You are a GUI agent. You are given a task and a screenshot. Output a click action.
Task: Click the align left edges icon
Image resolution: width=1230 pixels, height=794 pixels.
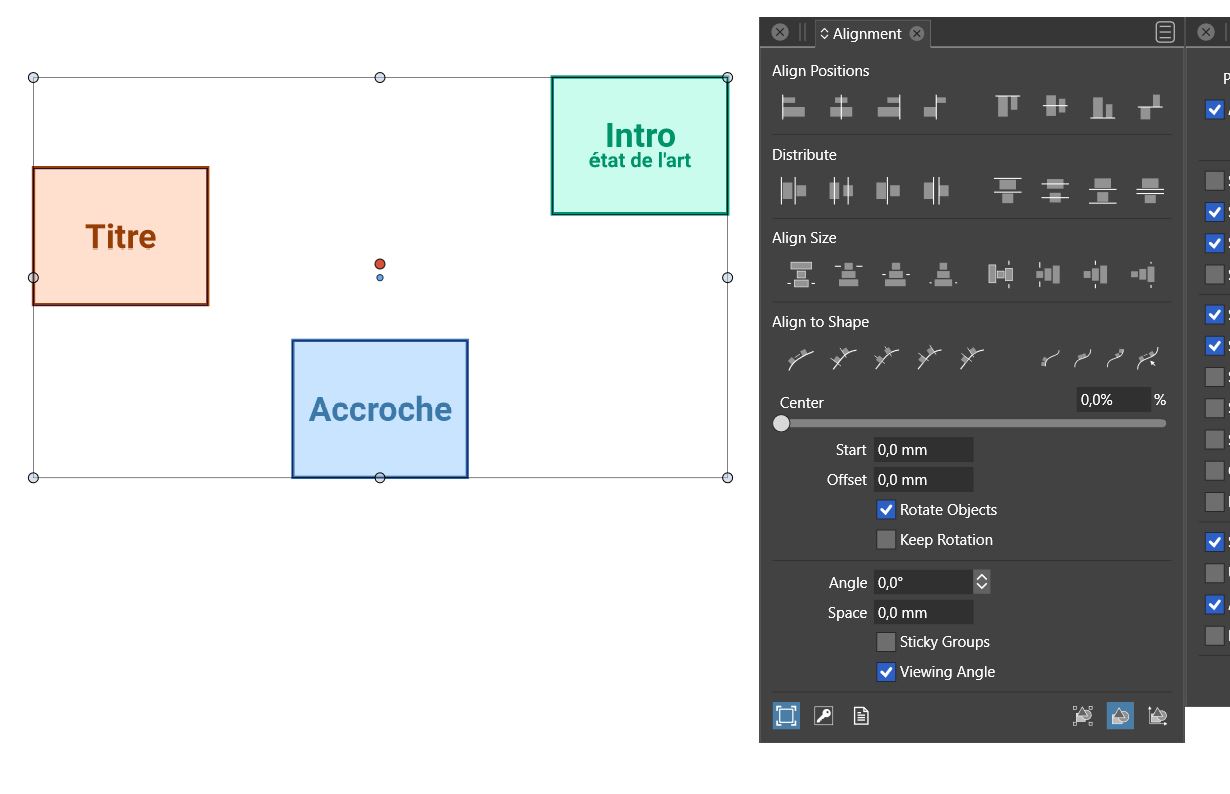(x=793, y=106)
